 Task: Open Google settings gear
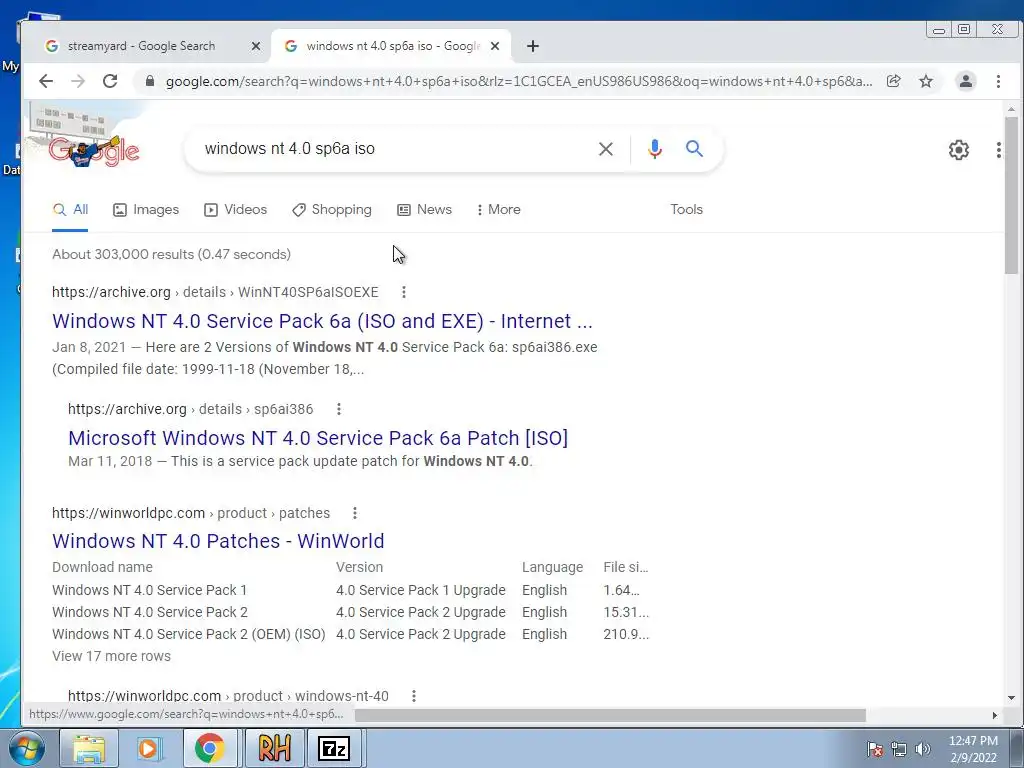pyautogui.click(x=959, y=150)
